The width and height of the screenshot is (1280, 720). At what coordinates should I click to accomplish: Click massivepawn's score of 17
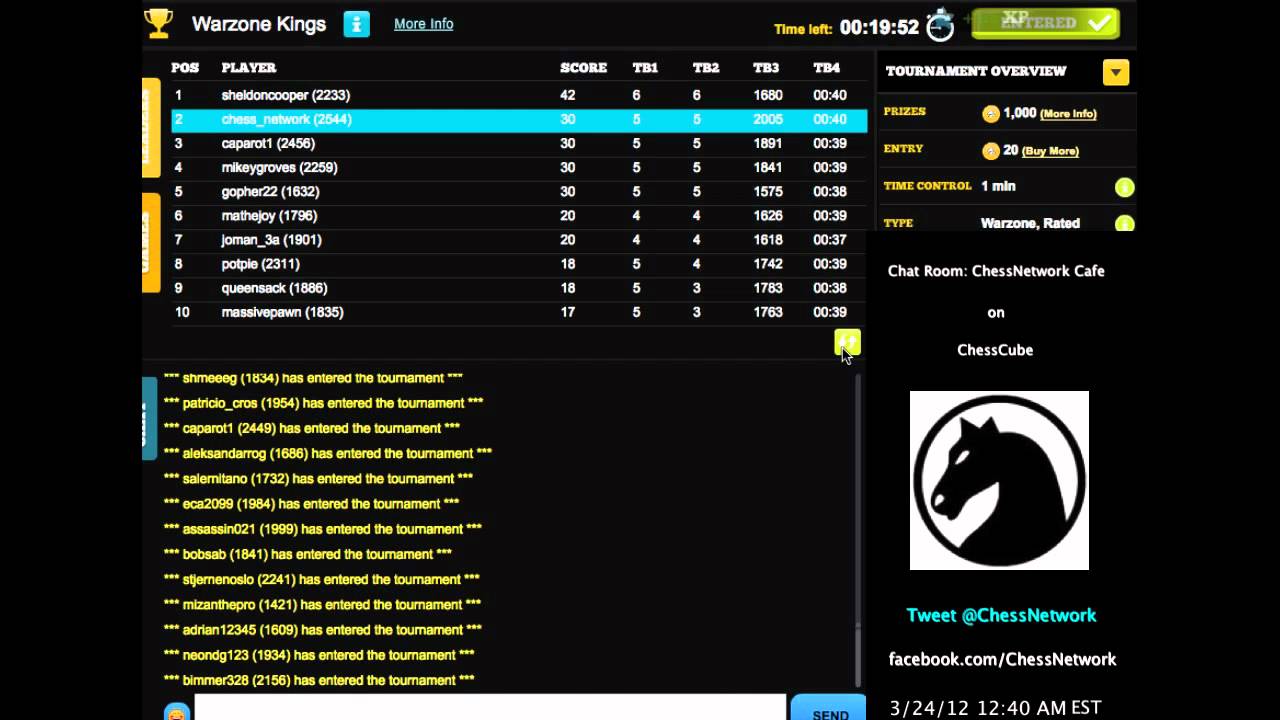pyautogui.click(x=567, y=312)
